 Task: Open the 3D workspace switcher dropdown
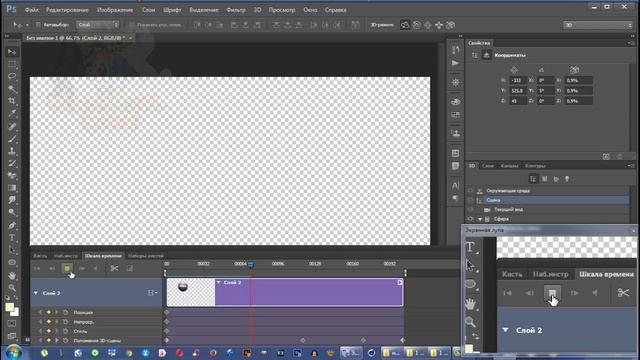598,25
